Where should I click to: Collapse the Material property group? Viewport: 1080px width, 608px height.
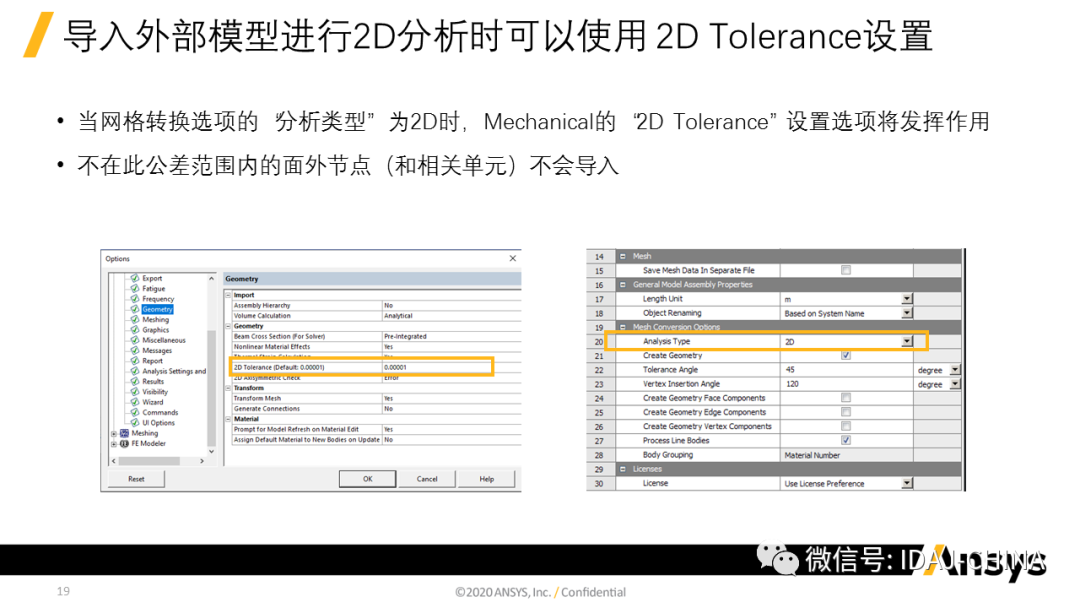pyautogui.click(x=228, y=419)
